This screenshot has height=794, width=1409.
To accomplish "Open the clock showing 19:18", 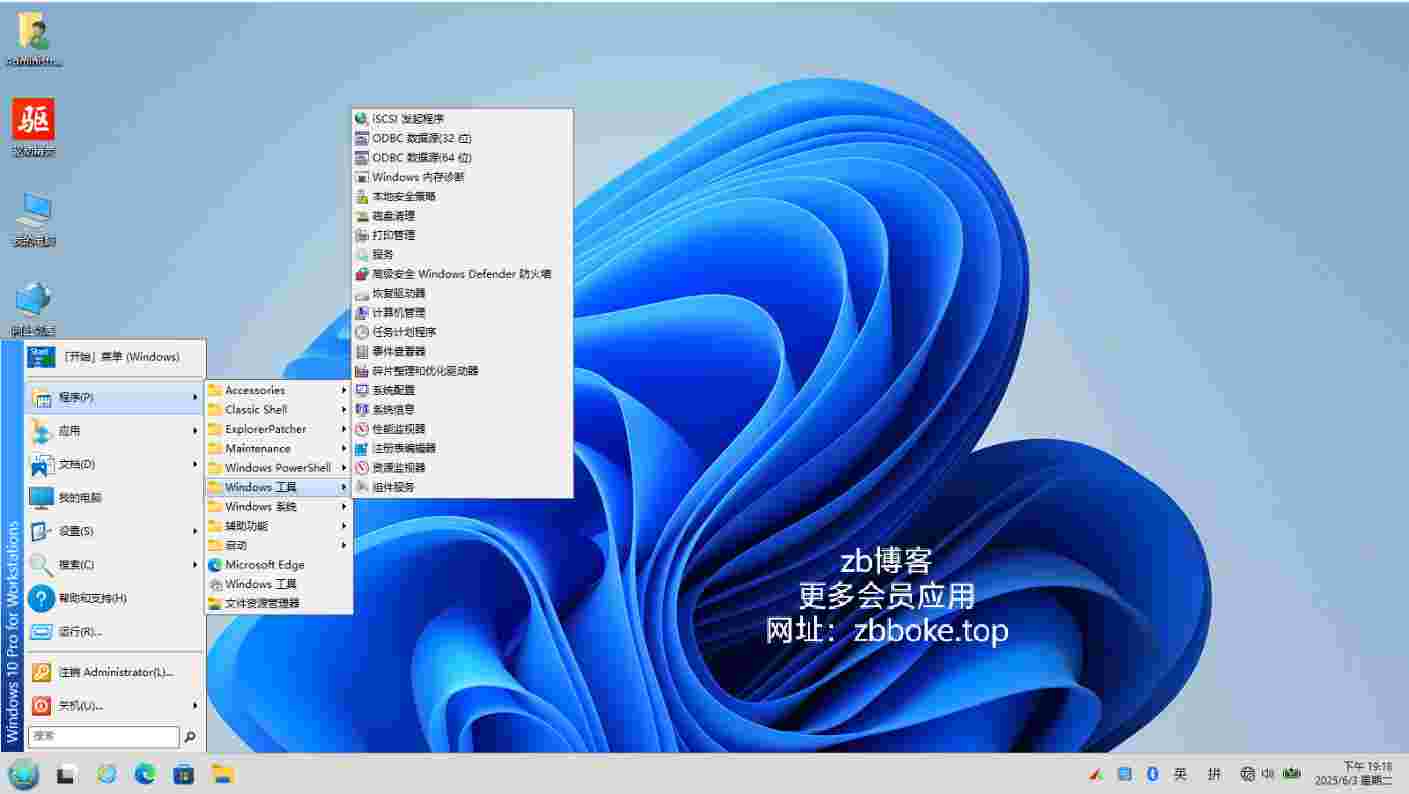I will (1353, 774).
